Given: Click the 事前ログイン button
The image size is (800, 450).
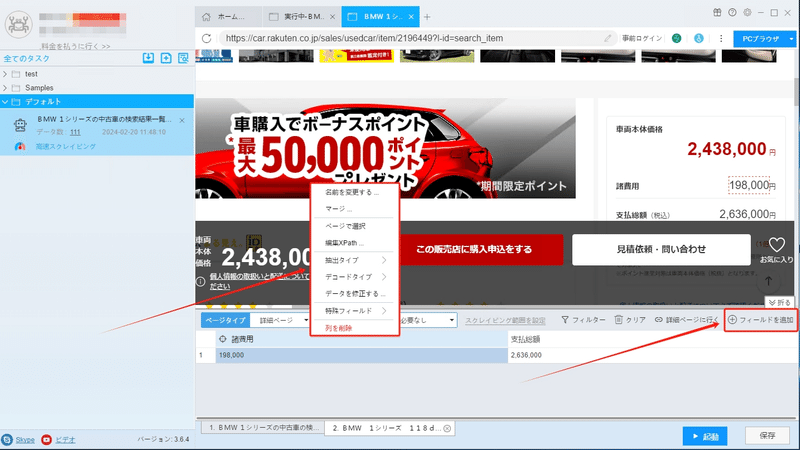Looking at the screenshot, I should coord(641,38).
